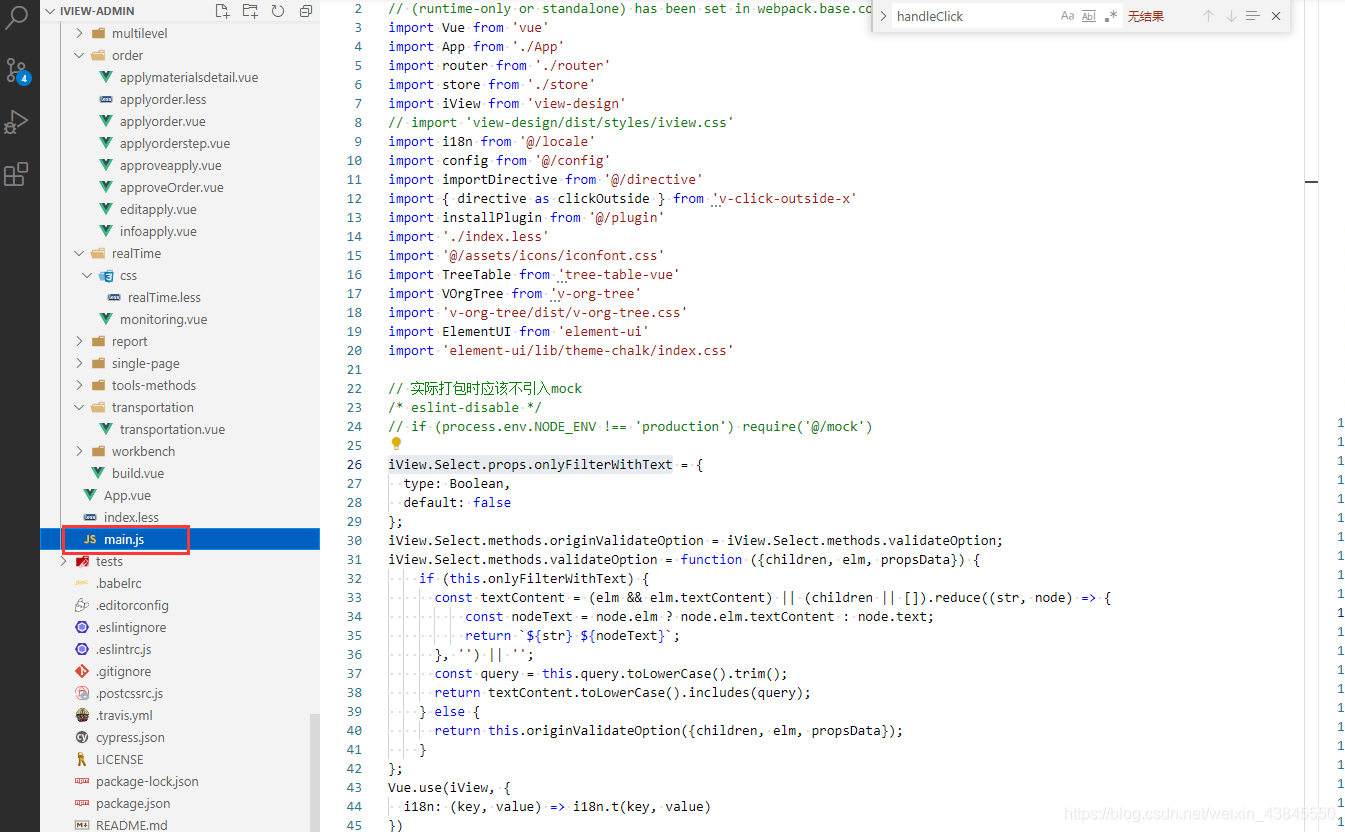The height and width of the screenshot is (832, 1345).
Task: Select main.js in the explorer
Action: (180, 539)
